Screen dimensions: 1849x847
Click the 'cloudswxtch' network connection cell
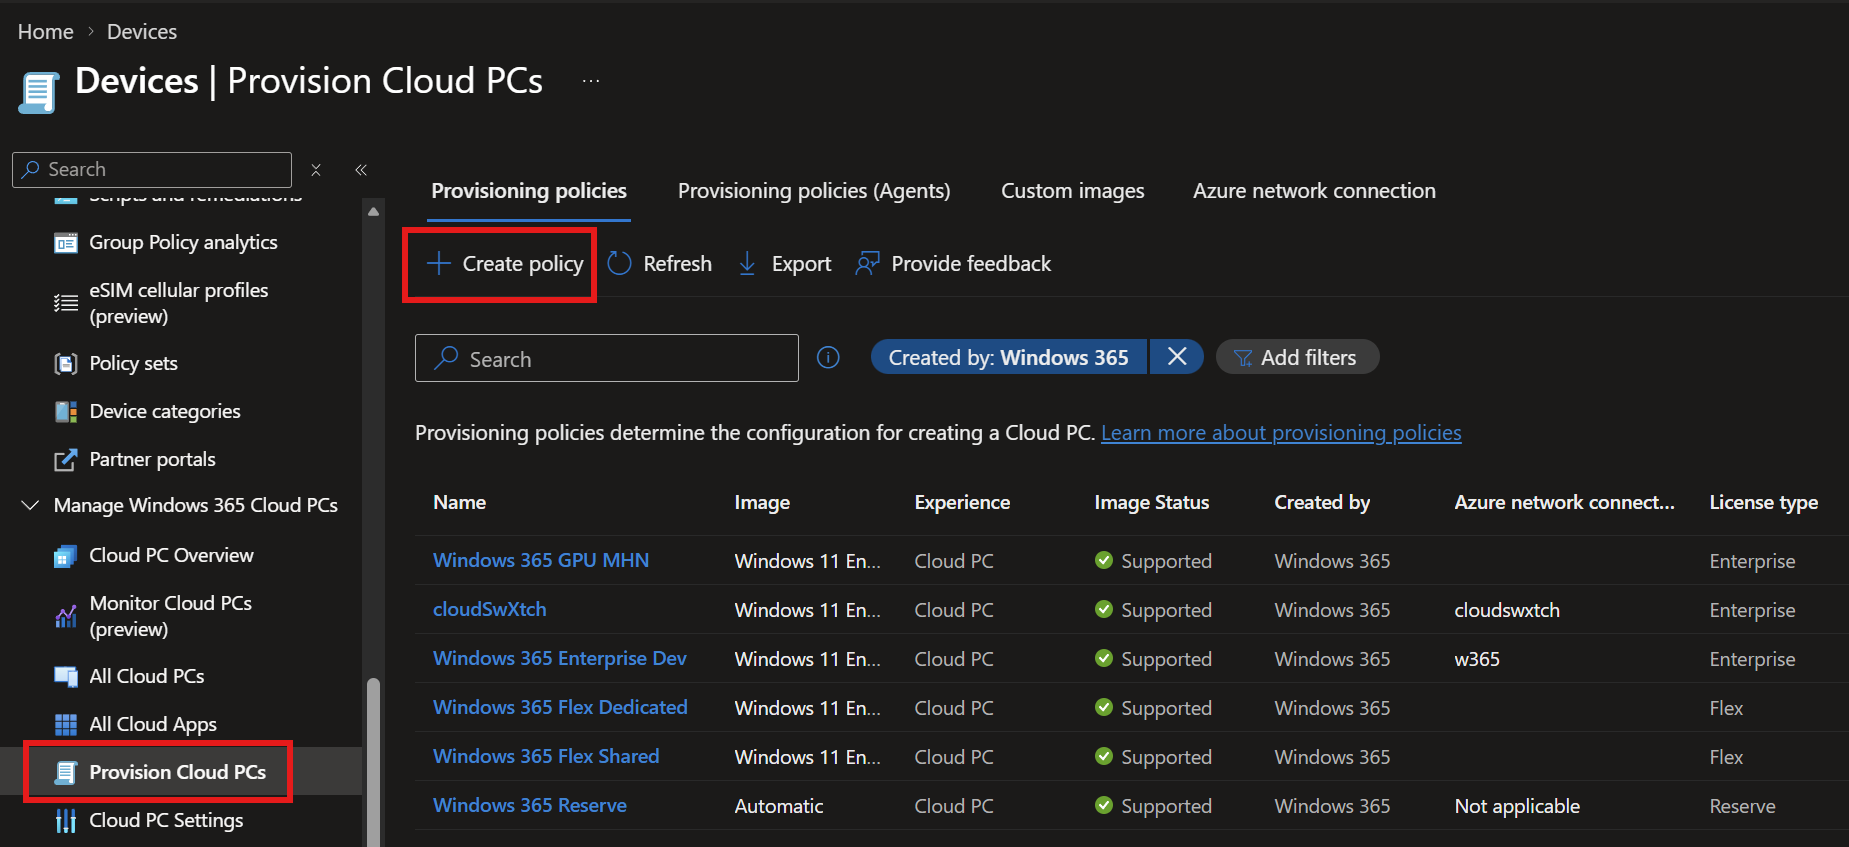point(1507,610)
